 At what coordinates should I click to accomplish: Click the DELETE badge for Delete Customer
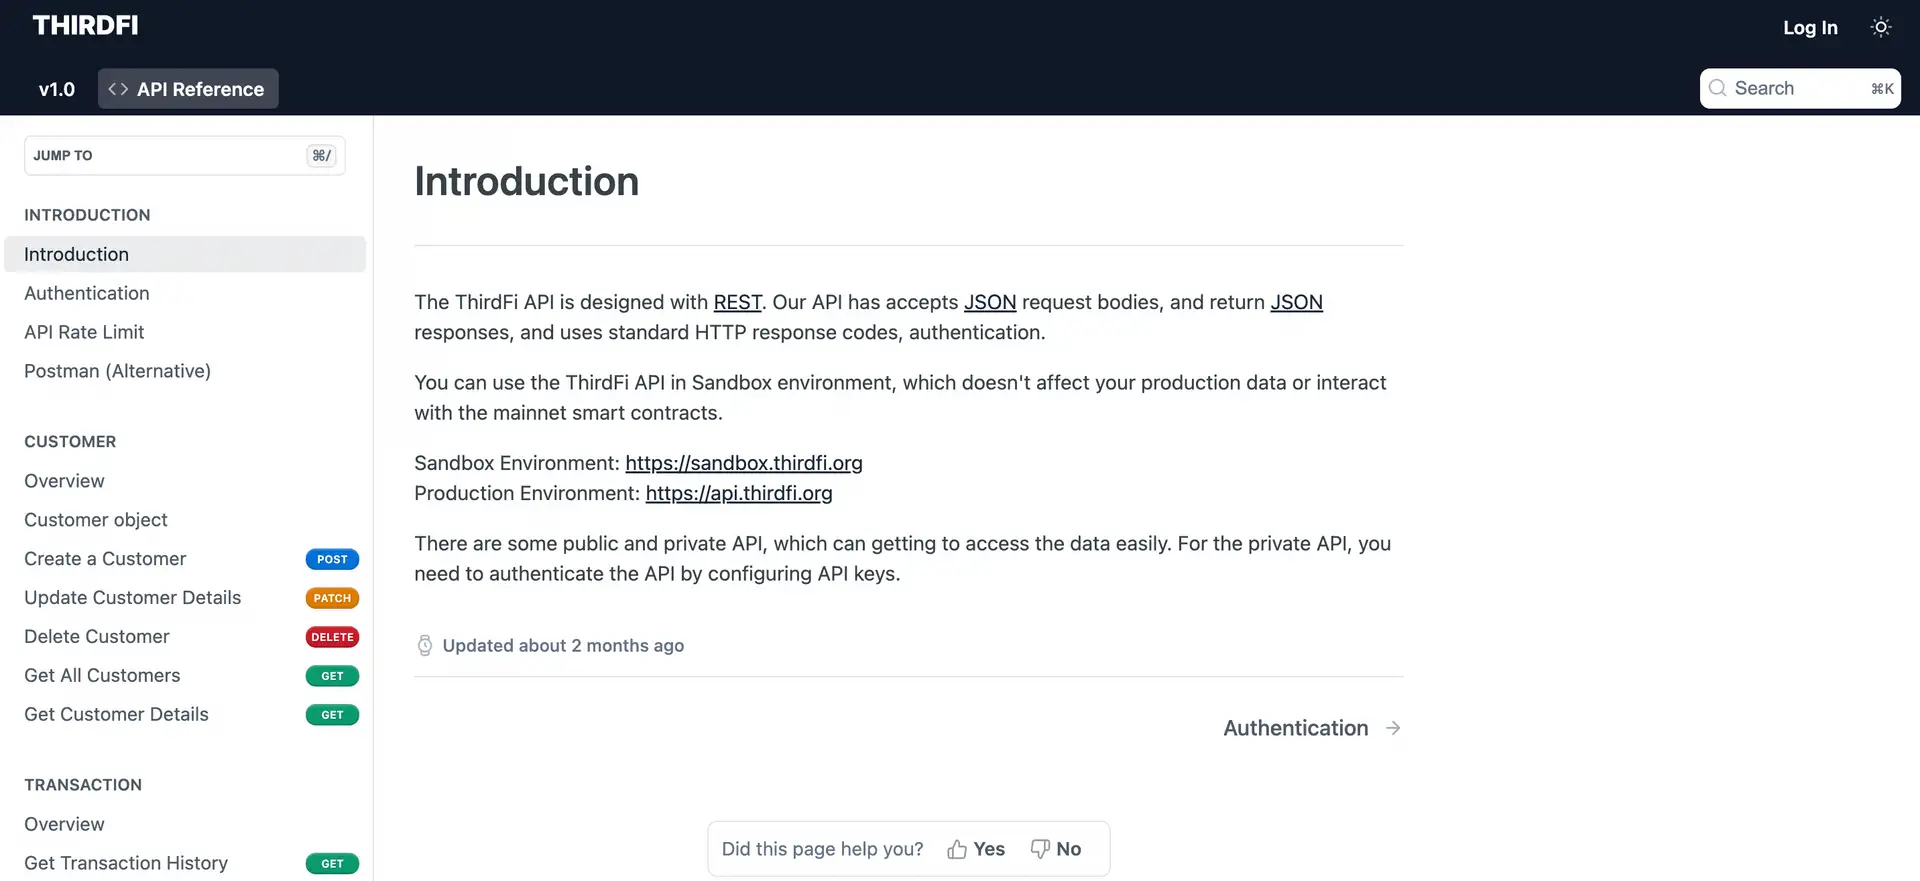click(332, 637)
